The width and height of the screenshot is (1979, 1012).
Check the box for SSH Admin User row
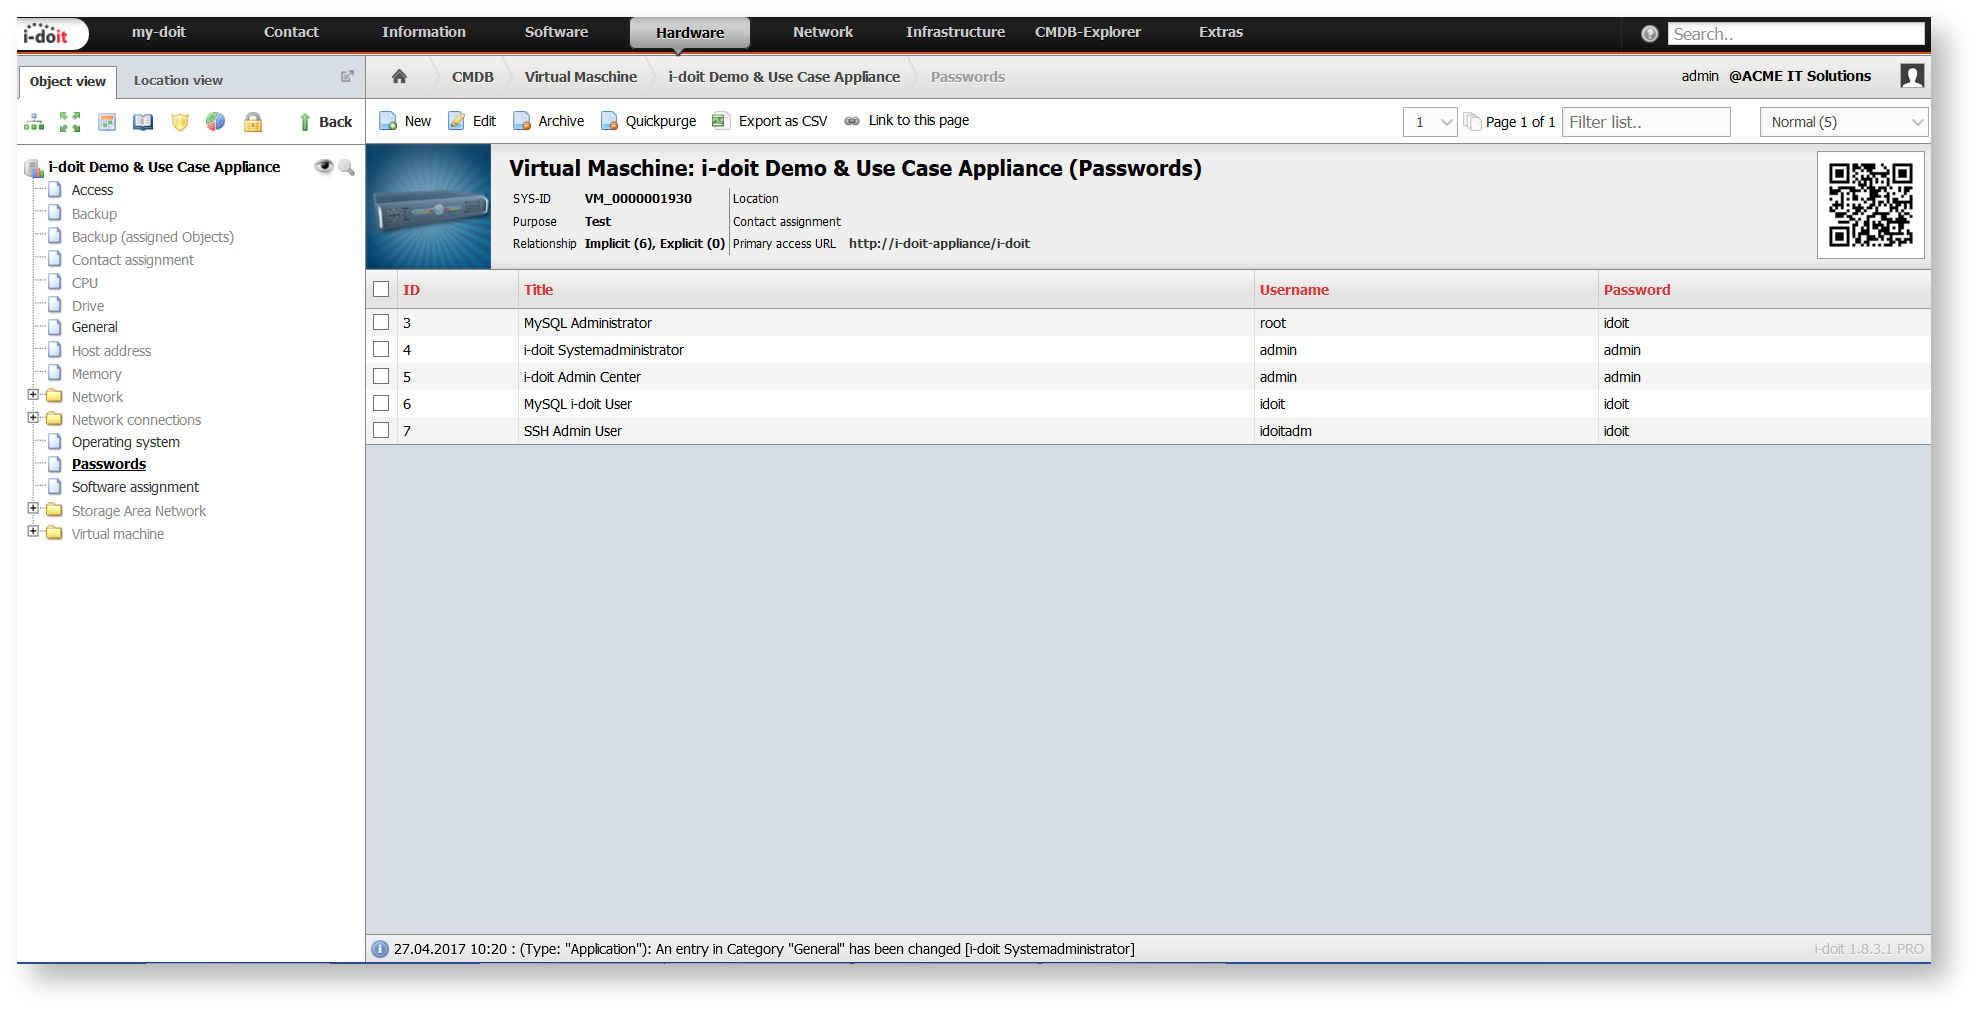click(x=381, y=430)
